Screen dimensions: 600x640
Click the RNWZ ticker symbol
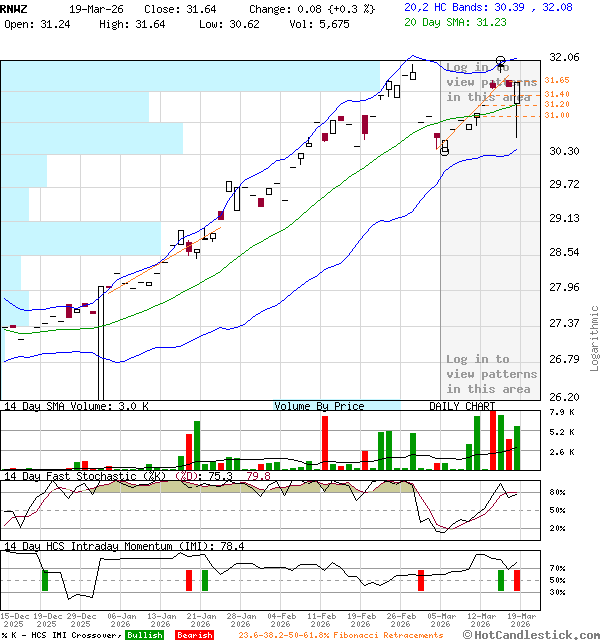click(x=14, y=8)
